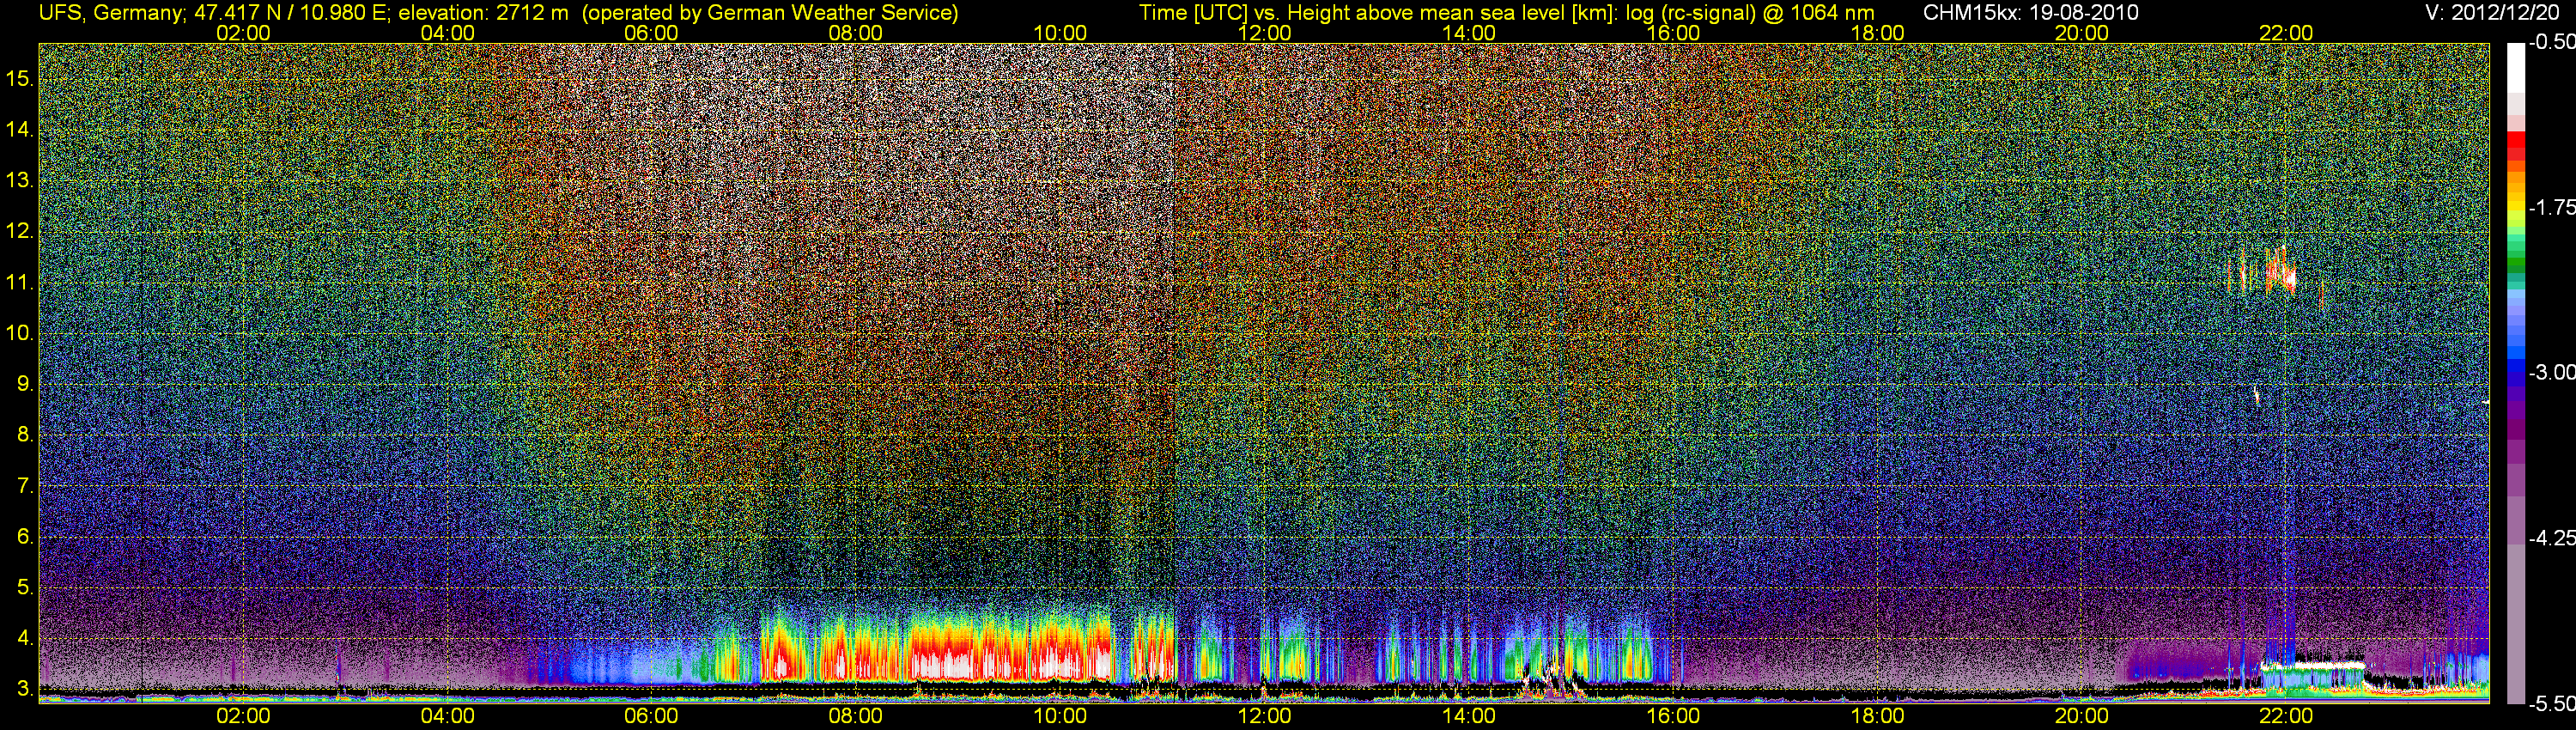Click the 'log (rc-signal) @ 1064 nm' label
Viewport: 2576px width, 730px height.
coord(1750,13)
